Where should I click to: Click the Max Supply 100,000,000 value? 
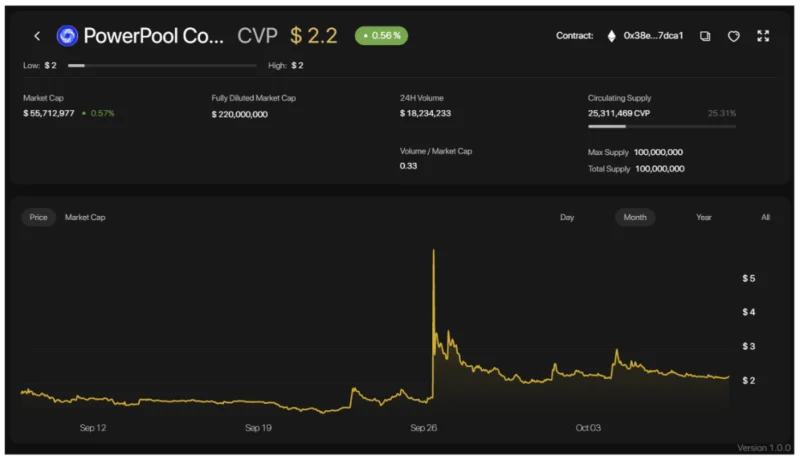[x=658, y=152]
